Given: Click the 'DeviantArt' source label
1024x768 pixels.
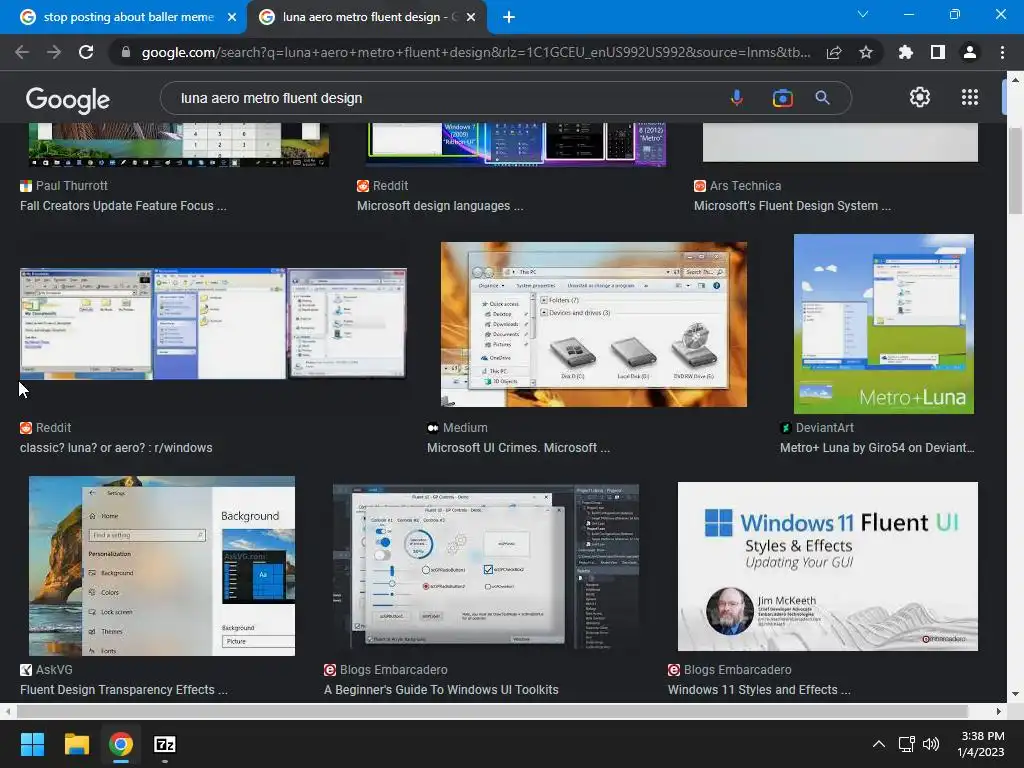Looking at the screenshot, I should 825,428.
